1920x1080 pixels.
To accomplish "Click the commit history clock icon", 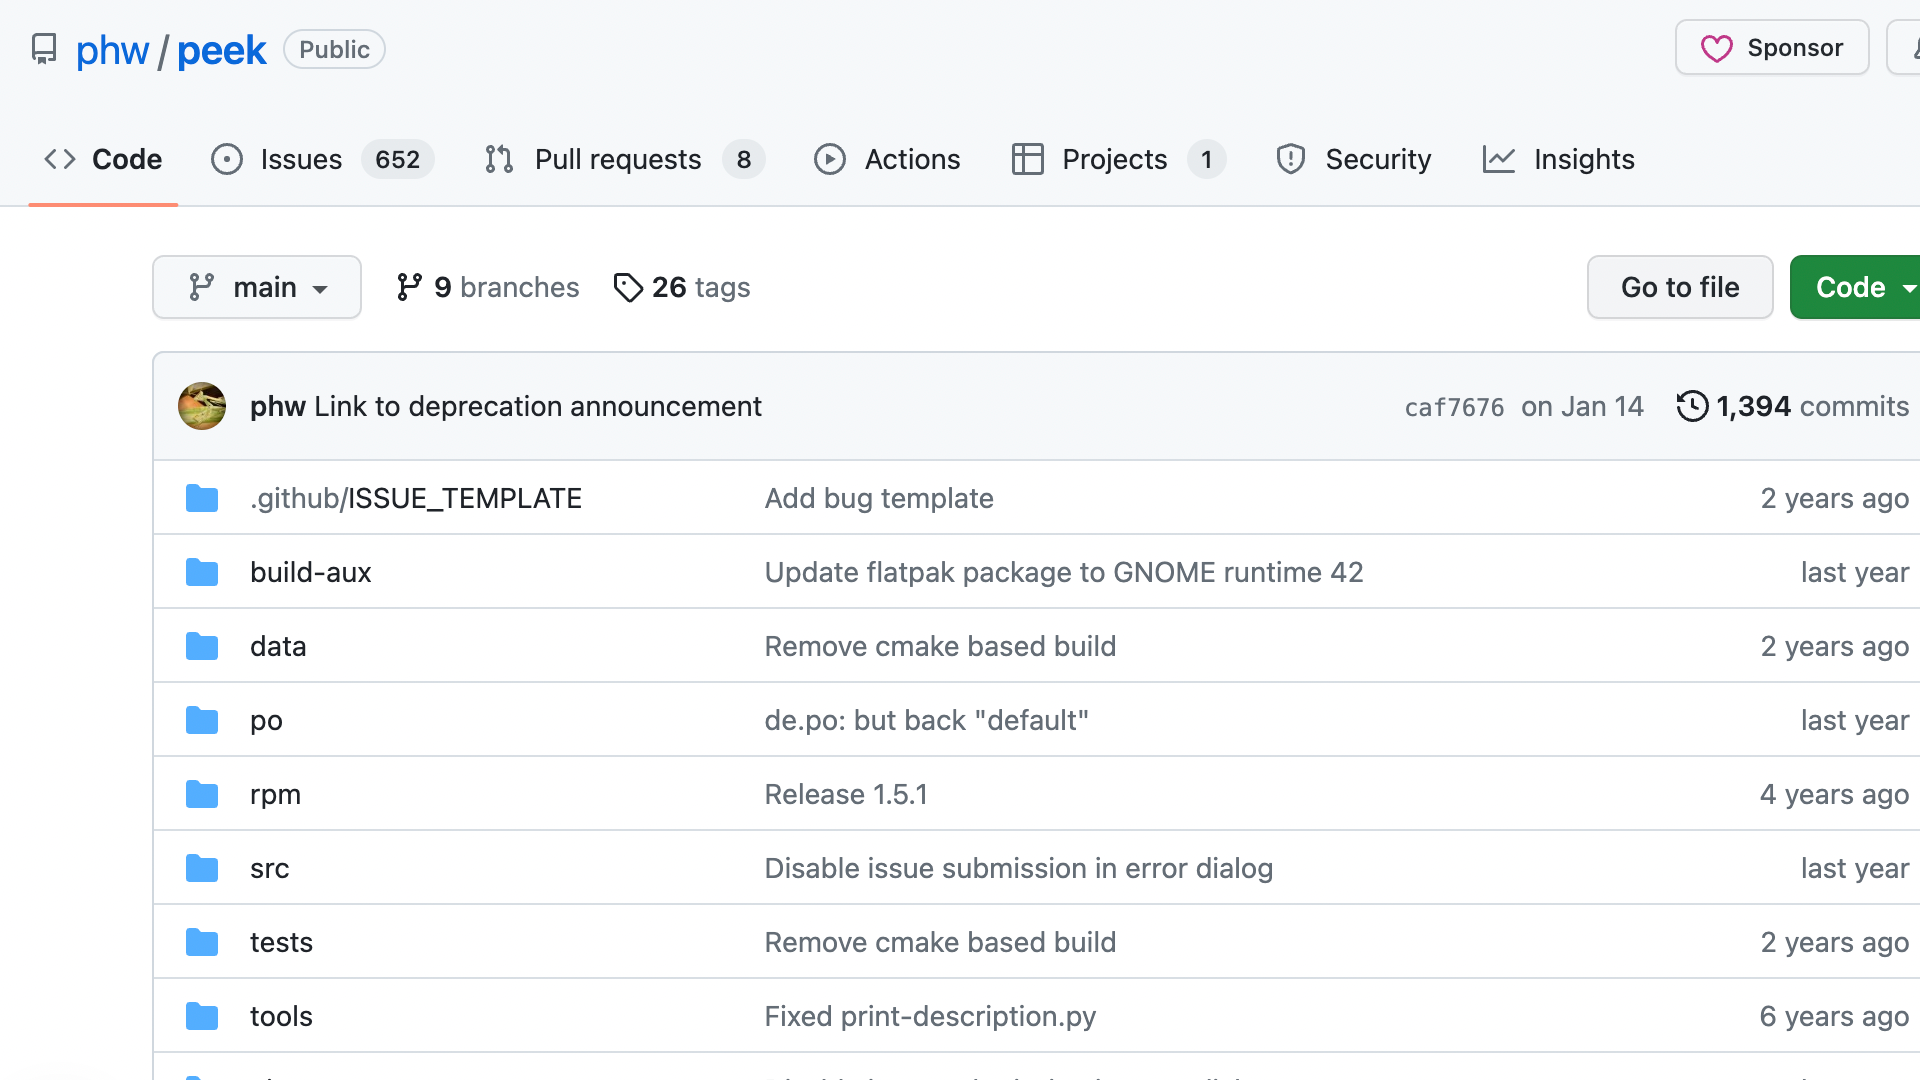I will [x=1692, y=406].
